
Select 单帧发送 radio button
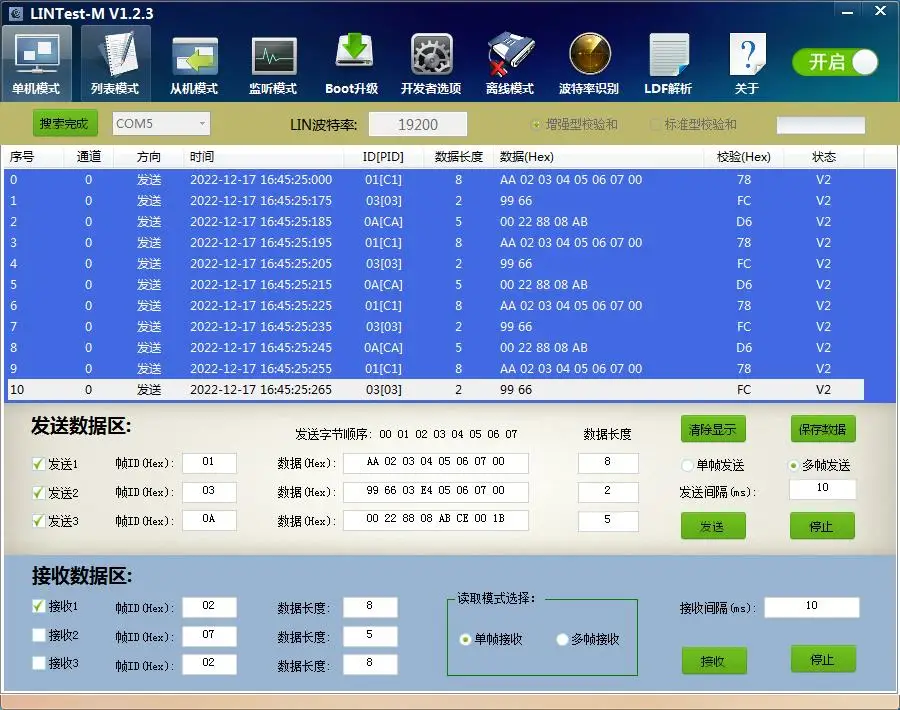tap(688, 465)
